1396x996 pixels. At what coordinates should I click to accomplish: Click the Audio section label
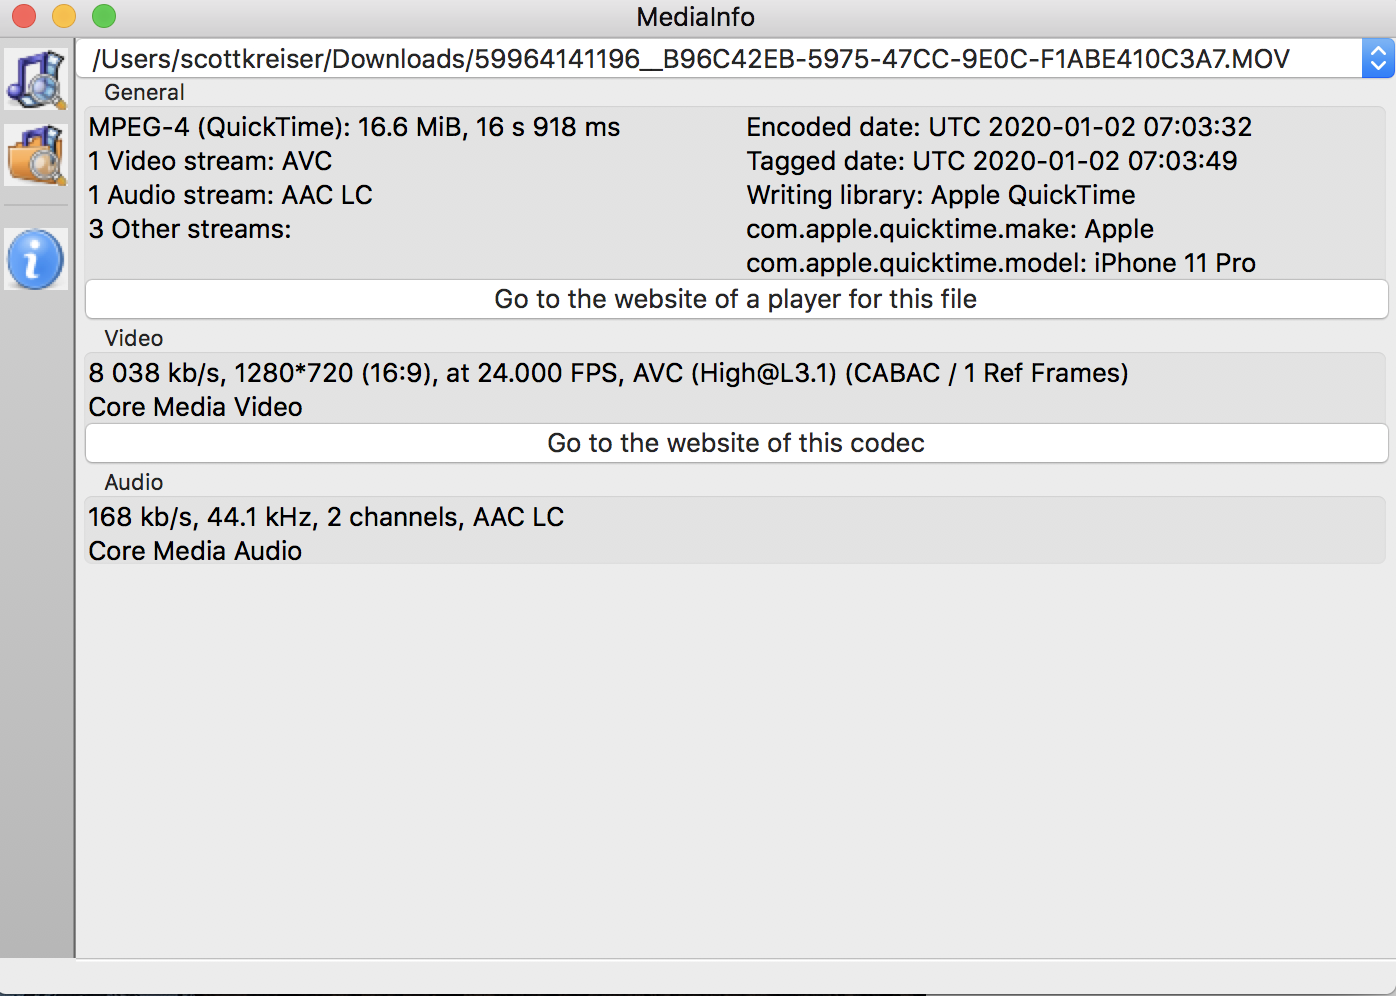pos(133,483)
